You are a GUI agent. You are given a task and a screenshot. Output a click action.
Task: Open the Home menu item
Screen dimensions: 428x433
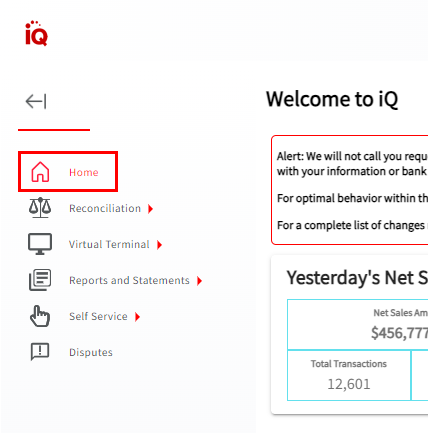click(x=68, y=172)
